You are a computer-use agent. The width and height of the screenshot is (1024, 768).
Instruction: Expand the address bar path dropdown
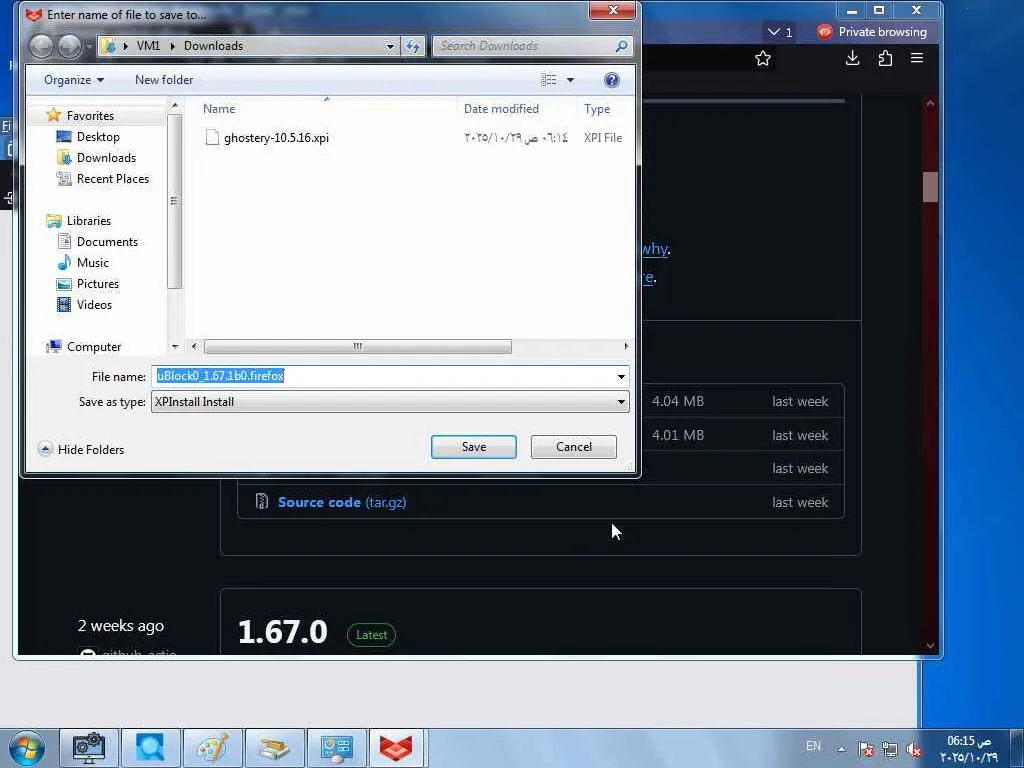pos(390,46)
